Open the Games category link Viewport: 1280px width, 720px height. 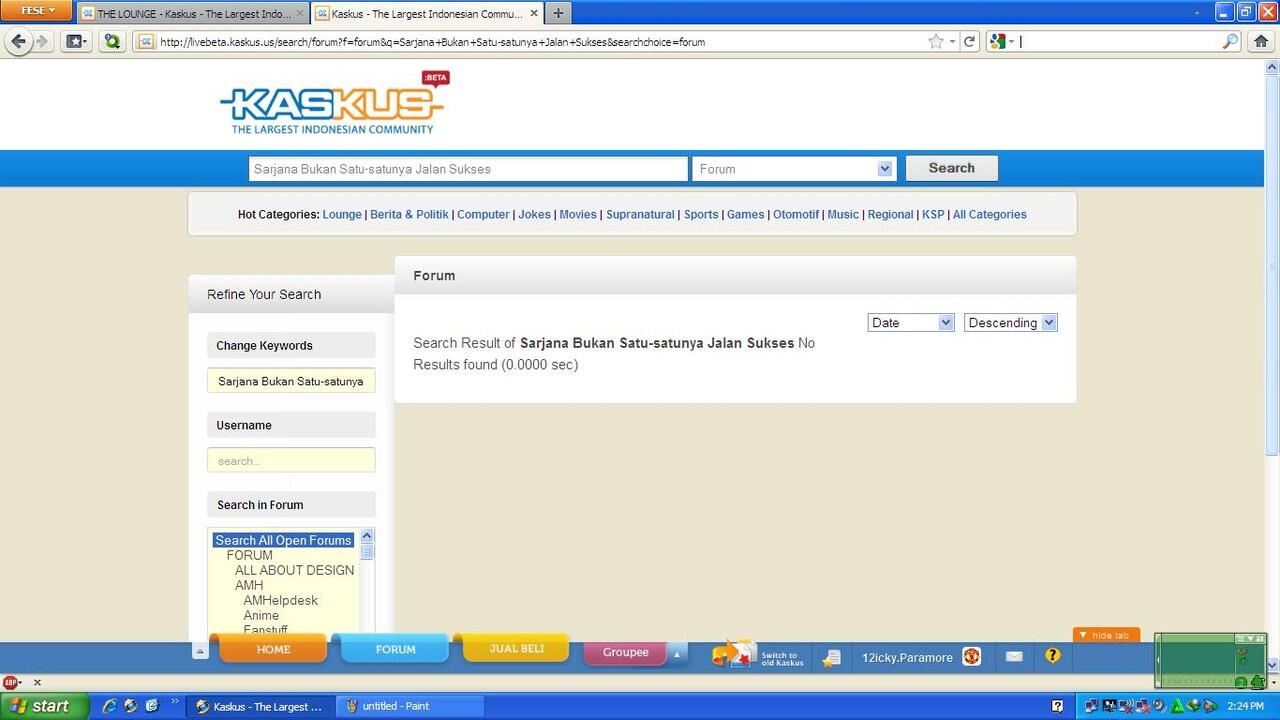coord(745,214)
